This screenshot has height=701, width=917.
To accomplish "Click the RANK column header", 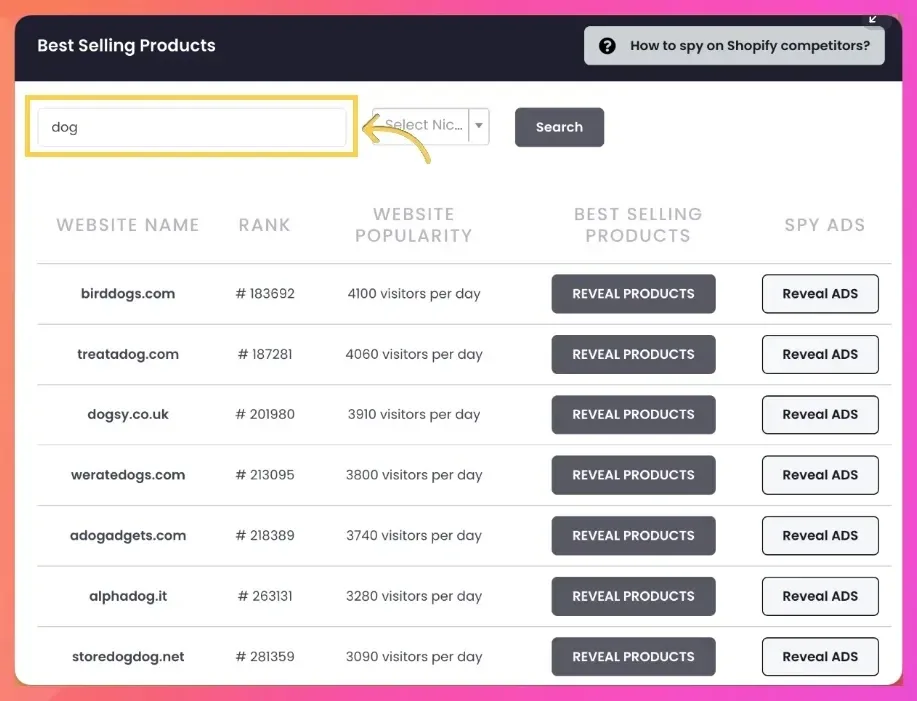I will [x=264, y=225].
